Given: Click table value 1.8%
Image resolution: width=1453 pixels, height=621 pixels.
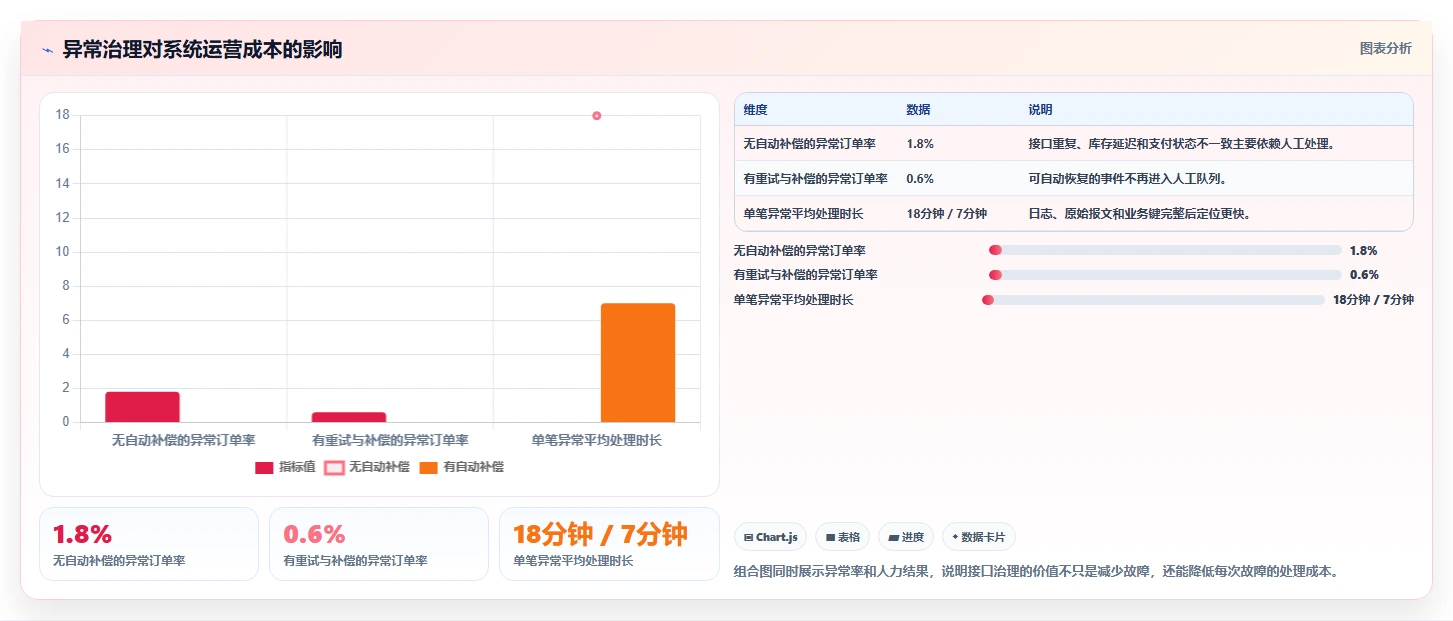Looking at the screenshot, I should click(920, 144).
